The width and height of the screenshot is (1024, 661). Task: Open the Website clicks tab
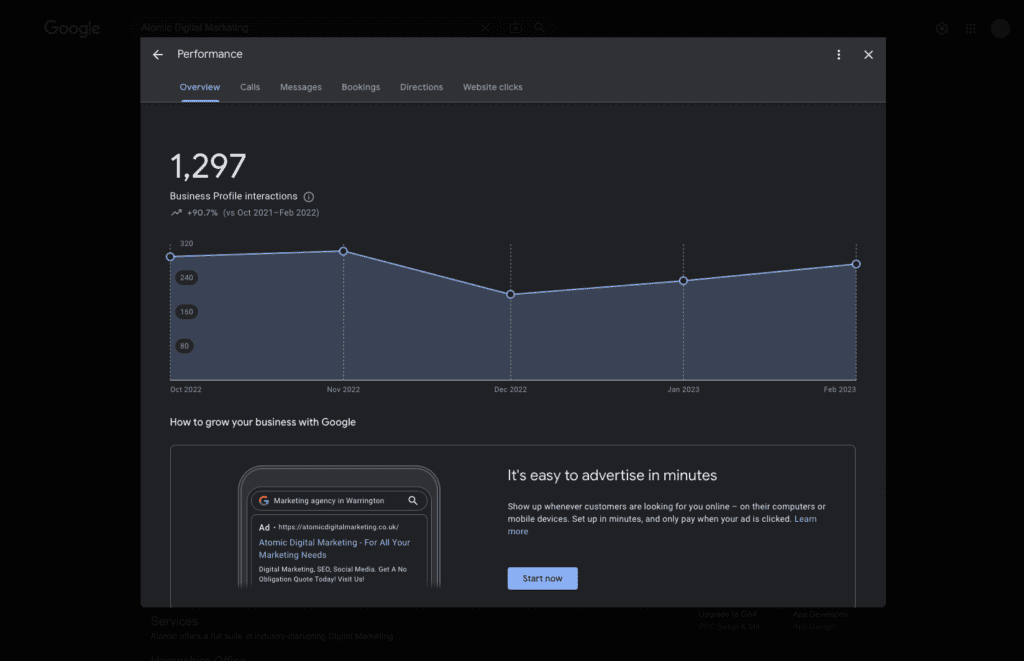pos(491,87)
